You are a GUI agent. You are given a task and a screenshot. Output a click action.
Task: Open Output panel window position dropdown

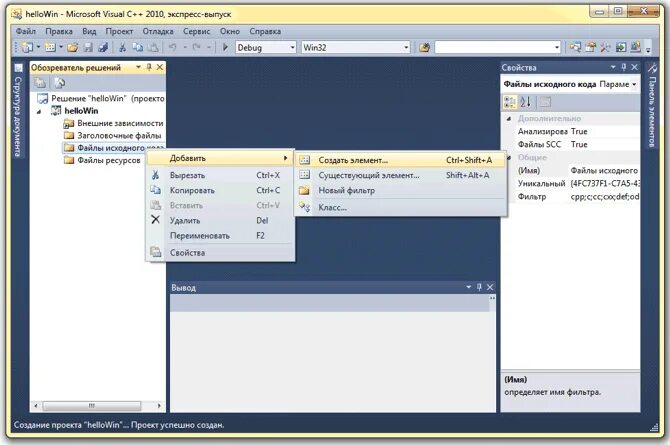coord(469,287)
